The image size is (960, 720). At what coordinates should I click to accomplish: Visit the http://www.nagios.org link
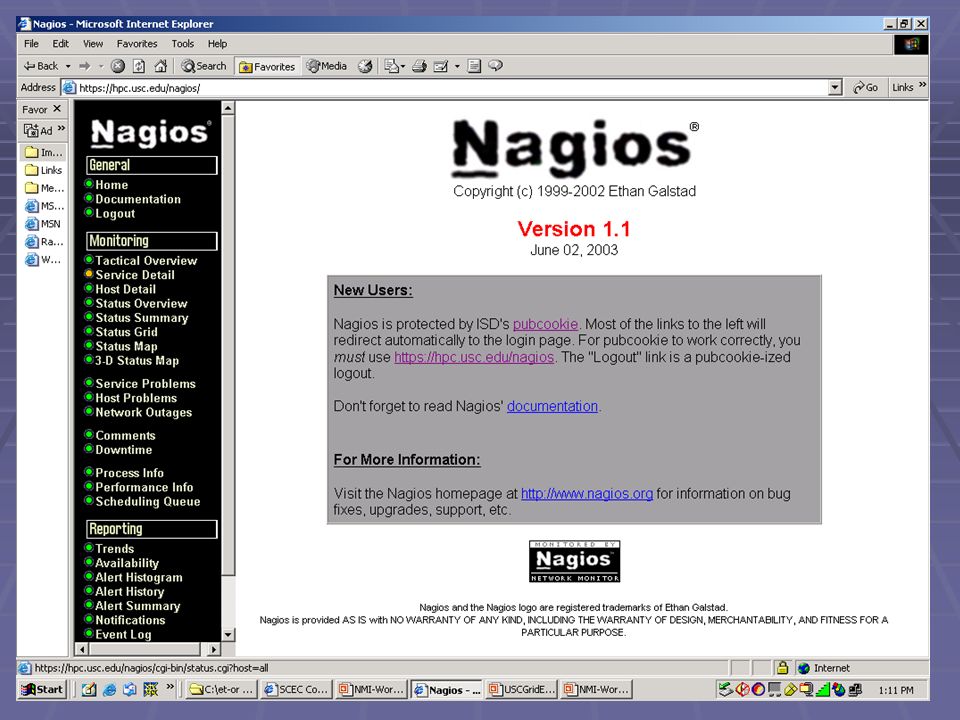[x=587, y=493]
